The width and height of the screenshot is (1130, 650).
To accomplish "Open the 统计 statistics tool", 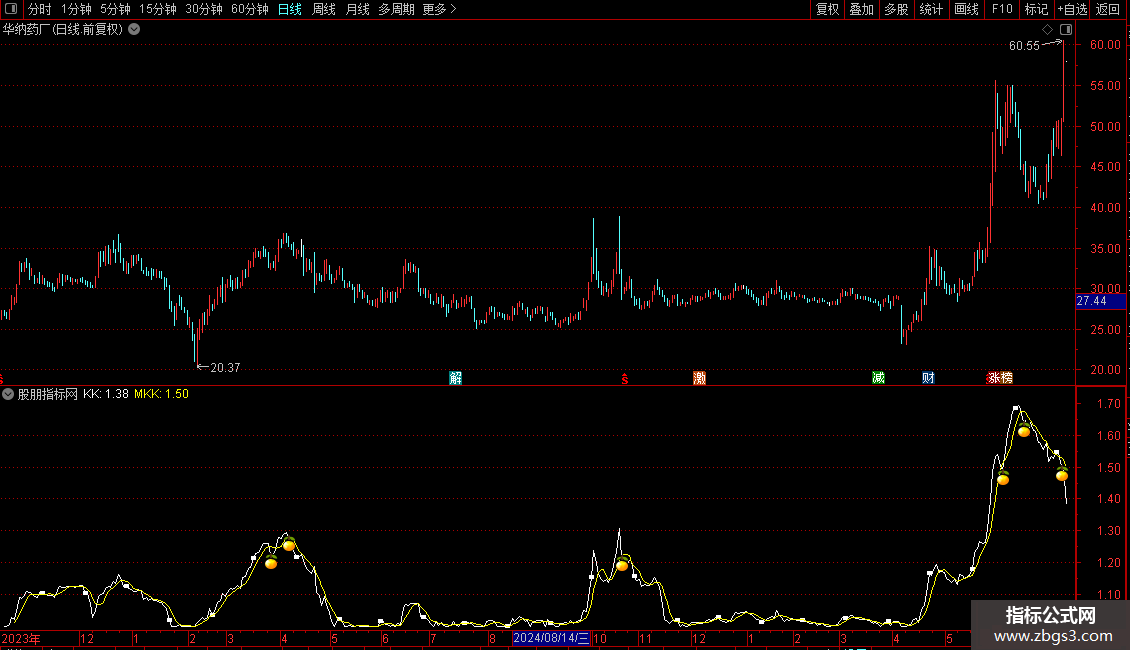I will [931, 9].
